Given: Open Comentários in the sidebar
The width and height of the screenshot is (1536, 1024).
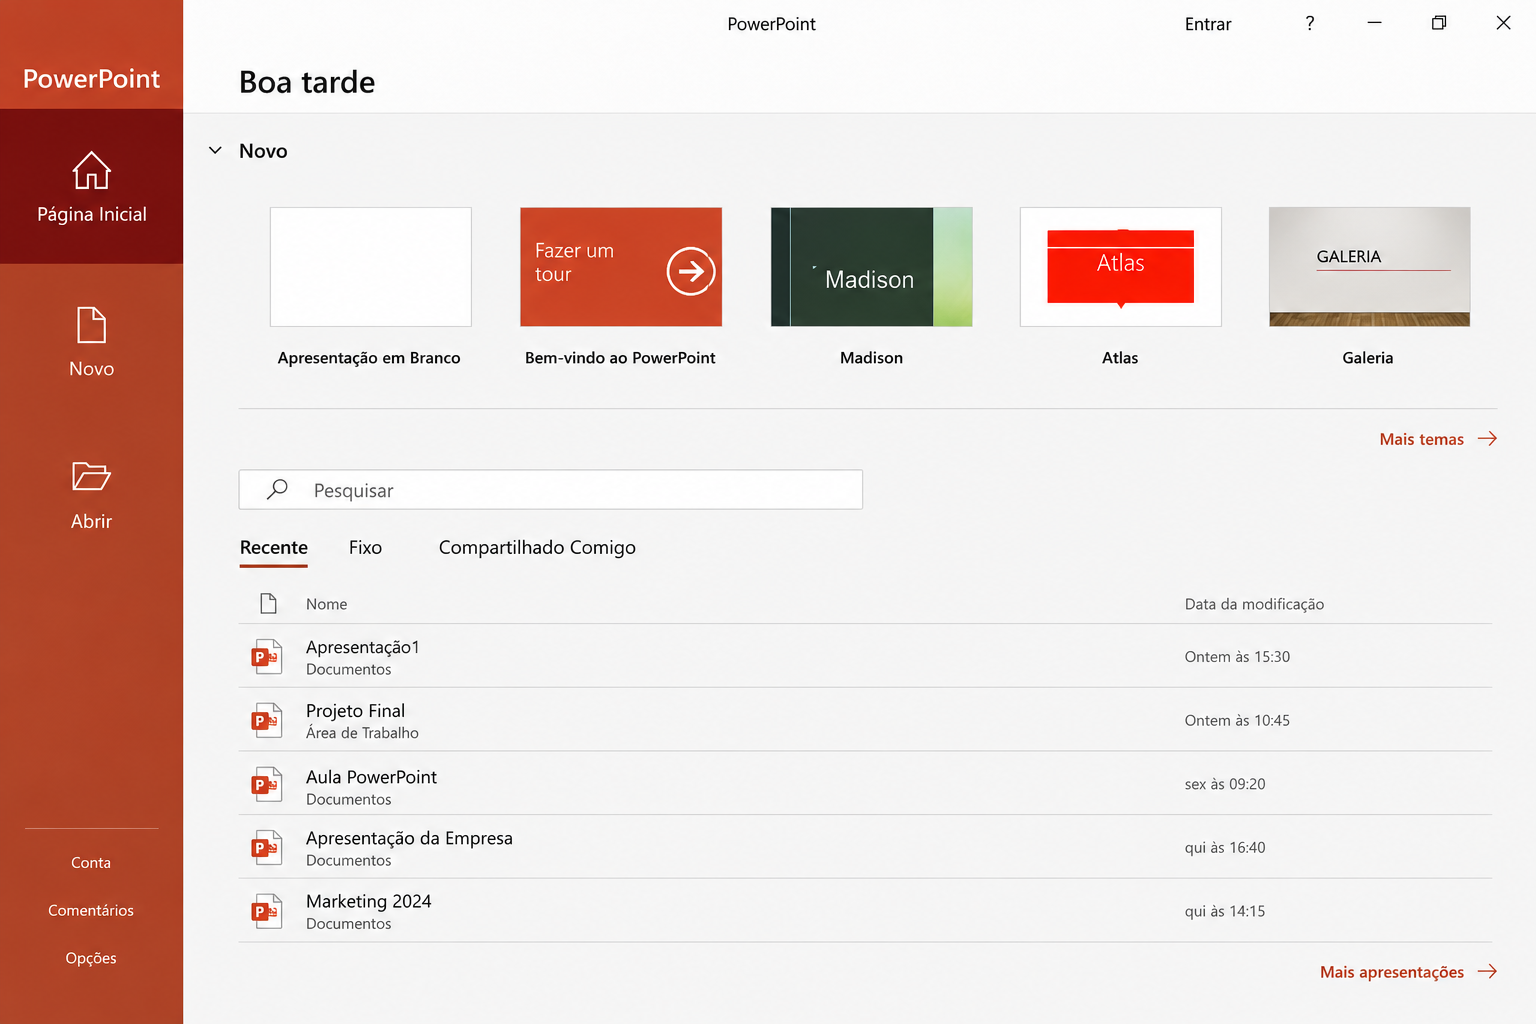Looking at the screenshot, I should click(x=91, y=910).
